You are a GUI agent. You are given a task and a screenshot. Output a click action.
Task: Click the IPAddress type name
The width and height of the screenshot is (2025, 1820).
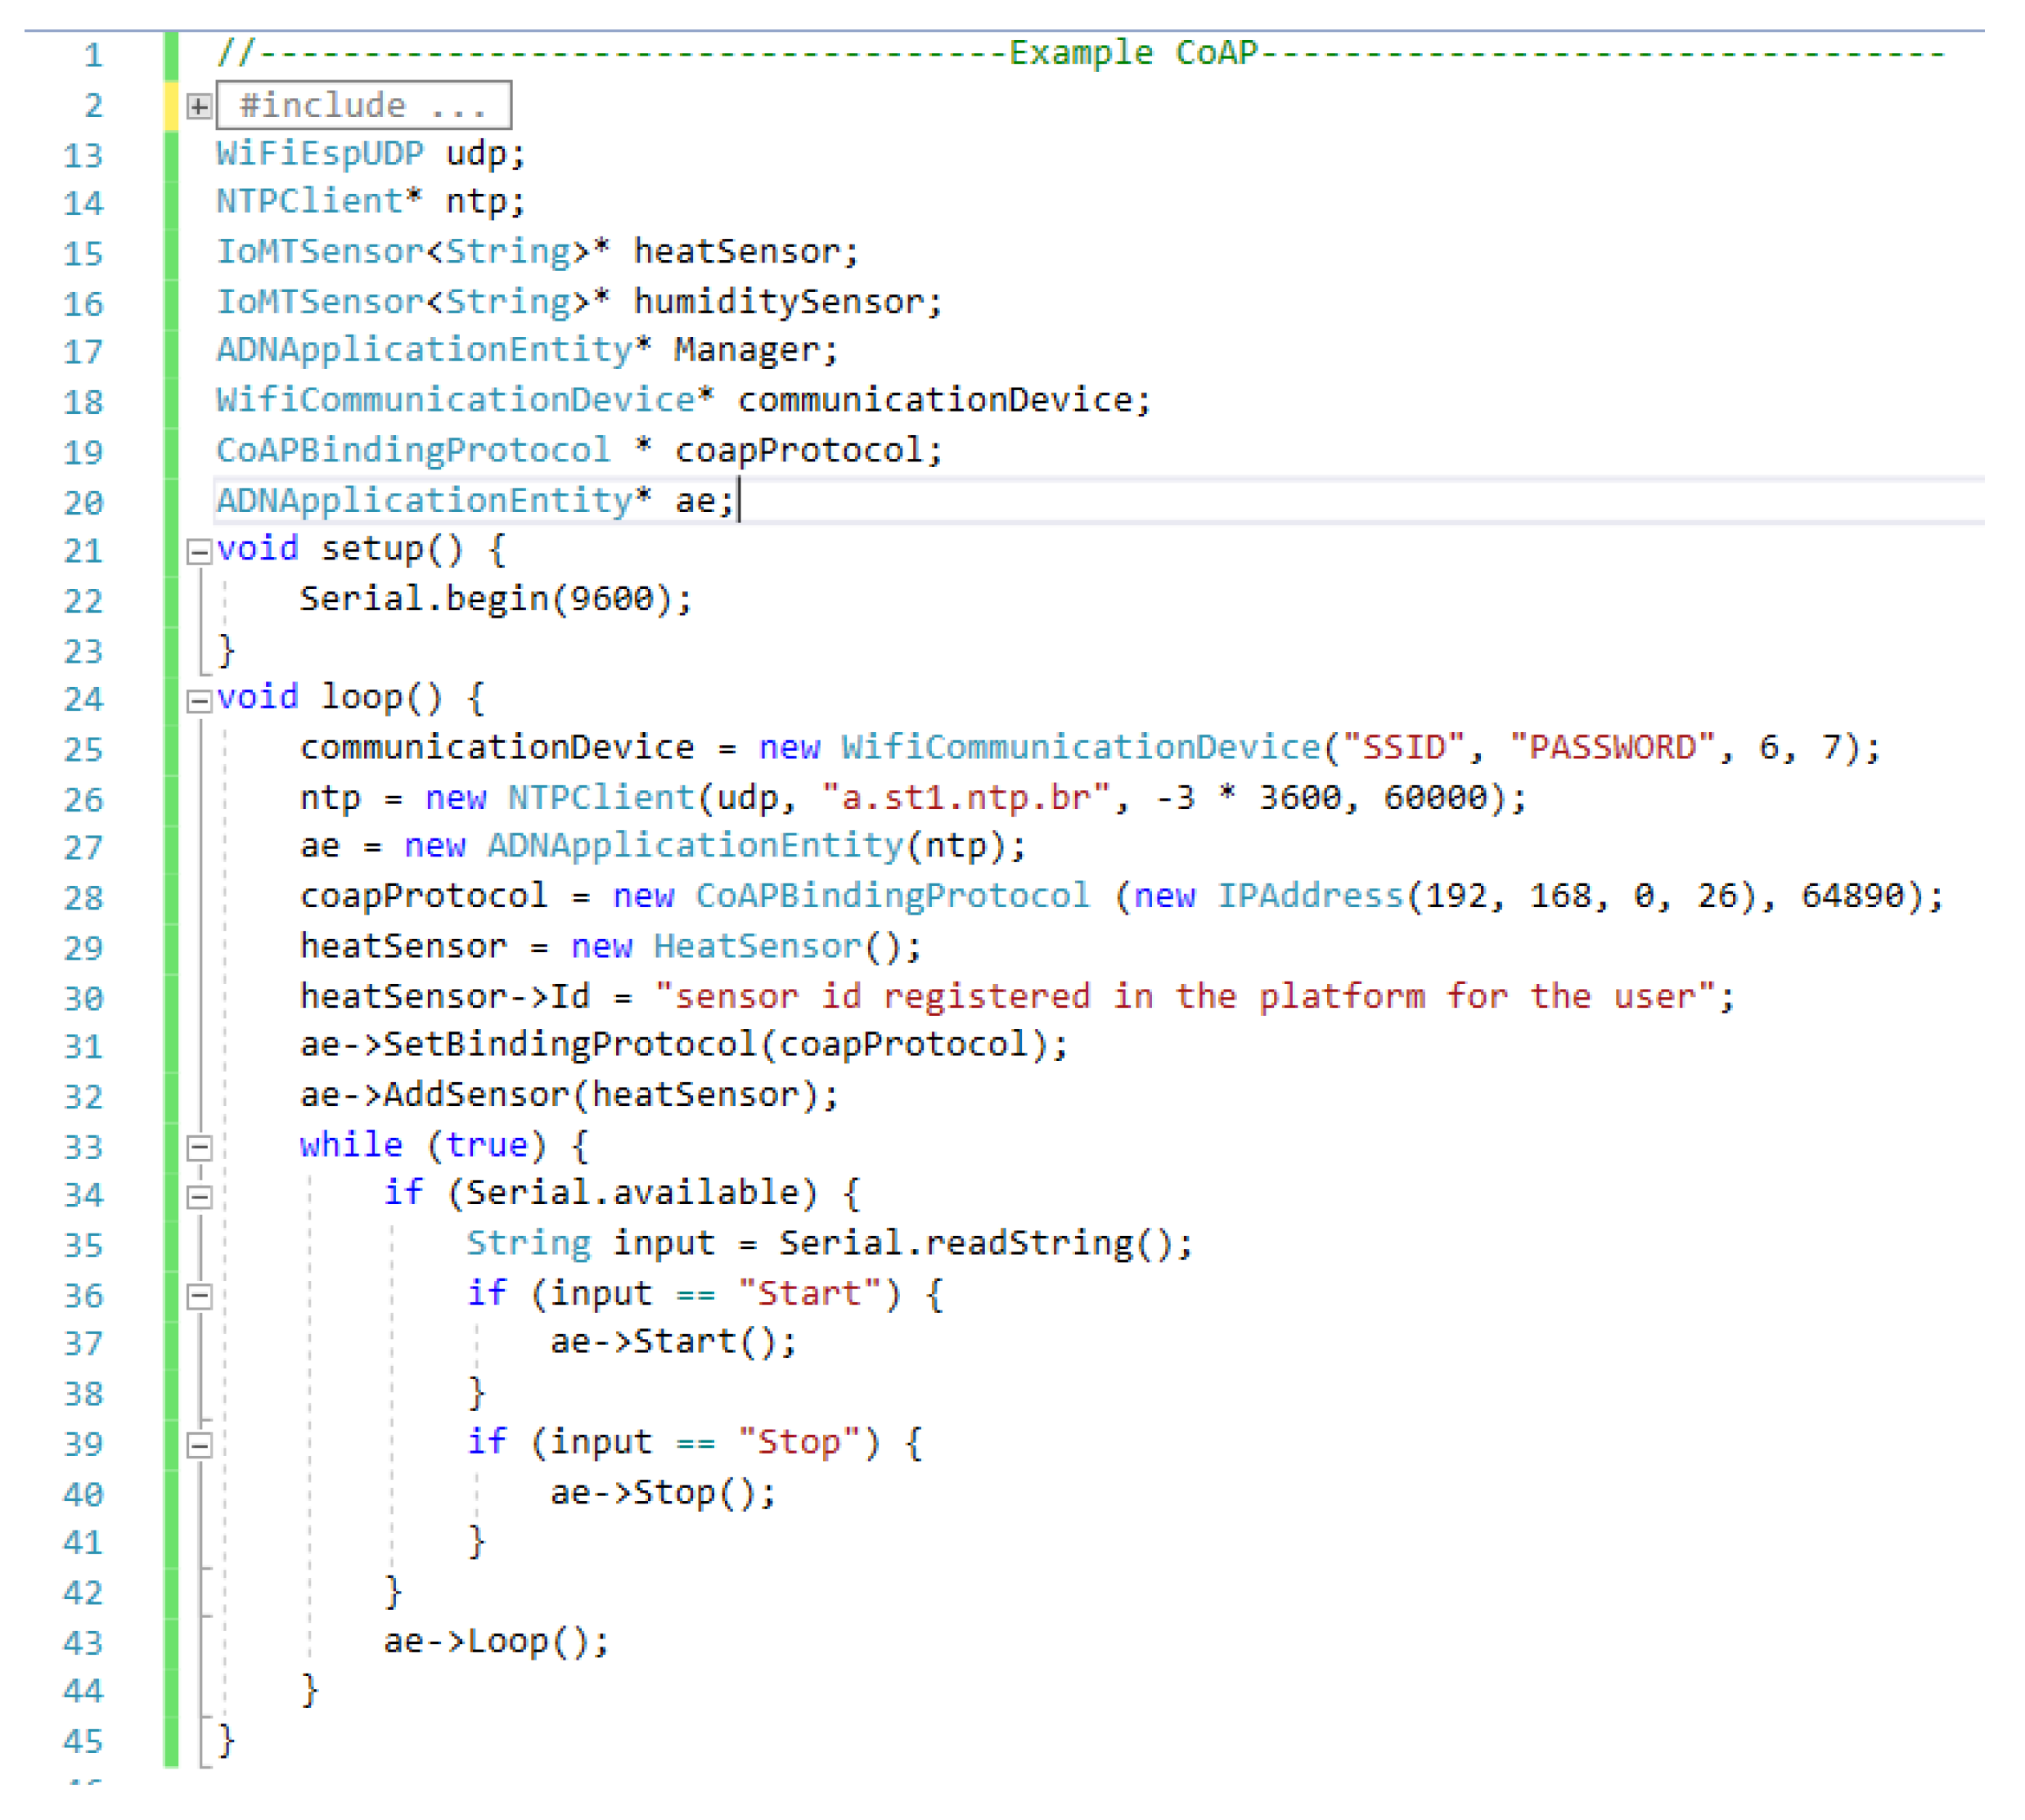coord(1310,896)
